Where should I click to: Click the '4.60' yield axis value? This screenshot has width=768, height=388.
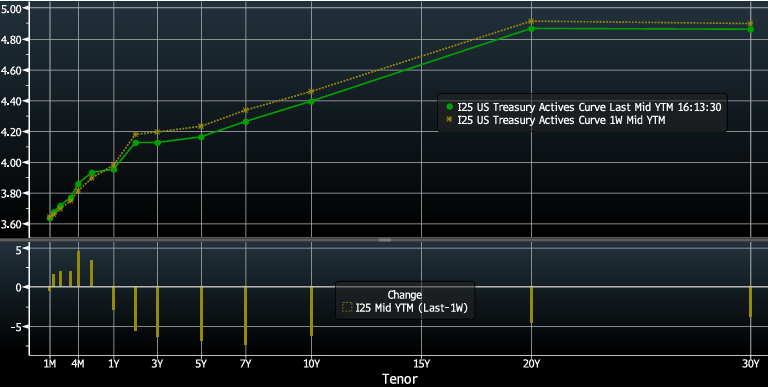[x=10, y=71]
